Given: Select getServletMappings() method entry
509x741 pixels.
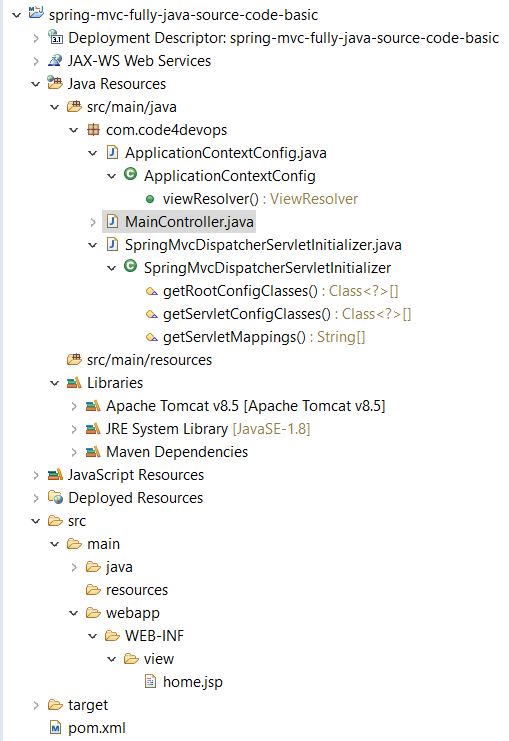Looking at the screenshot, I should click(255, 337).
